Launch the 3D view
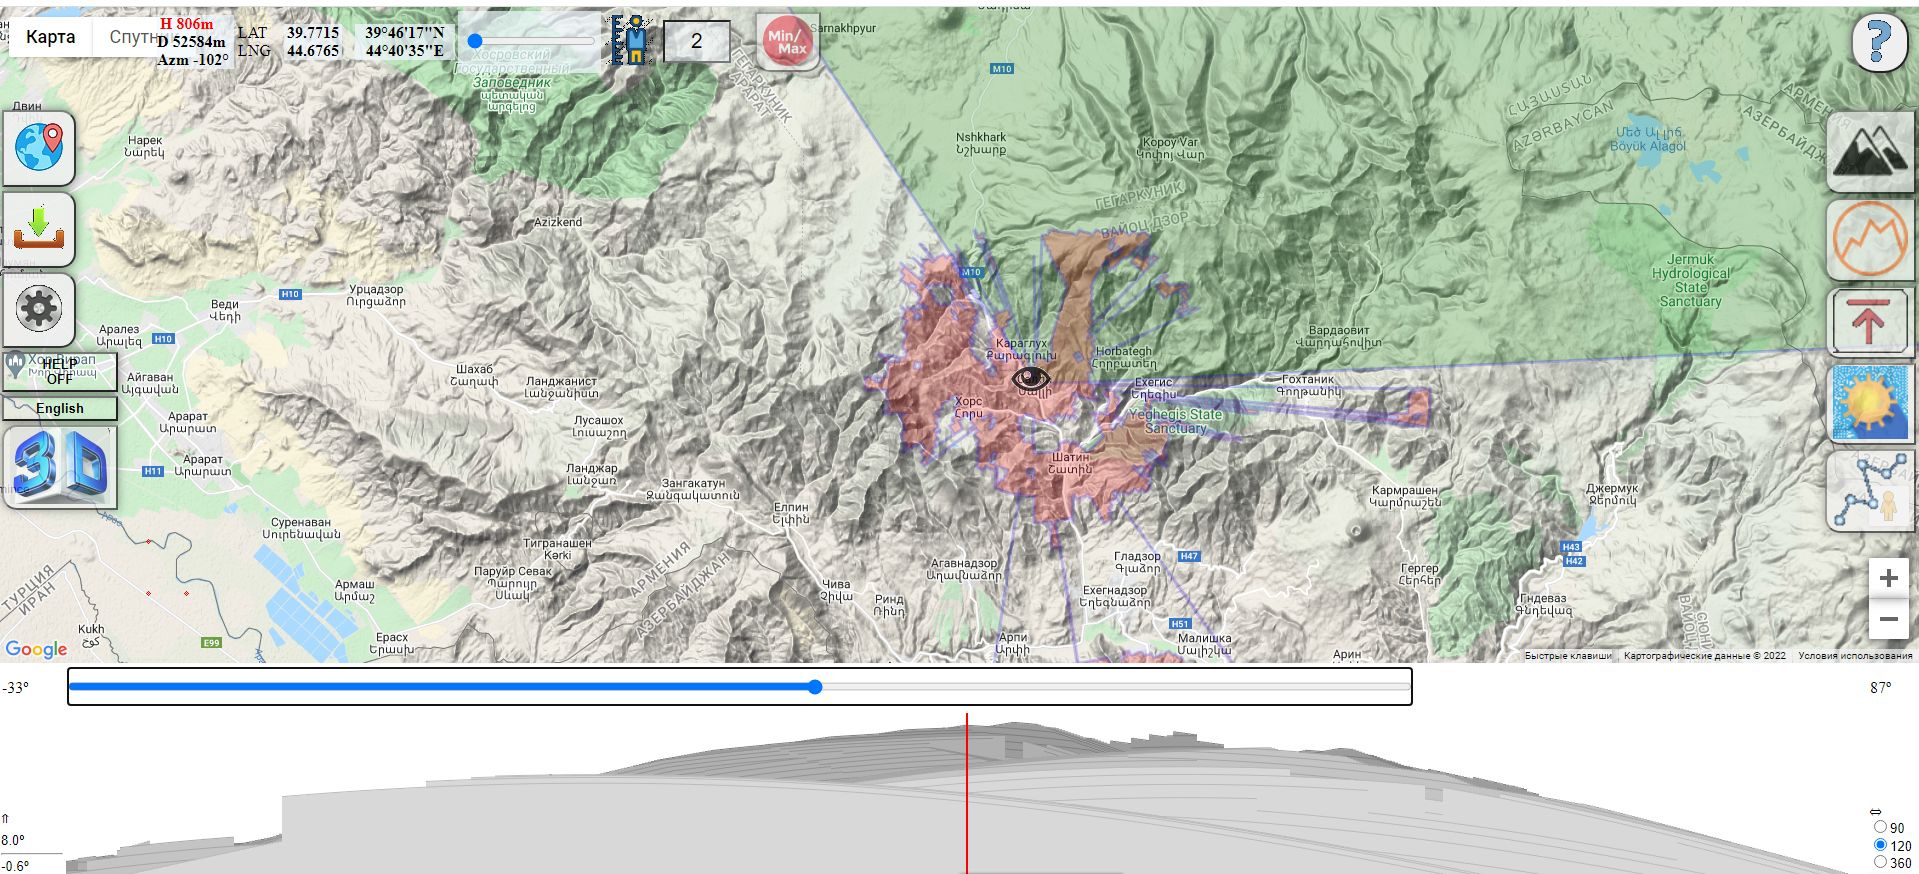 click(x=60, y=467)
